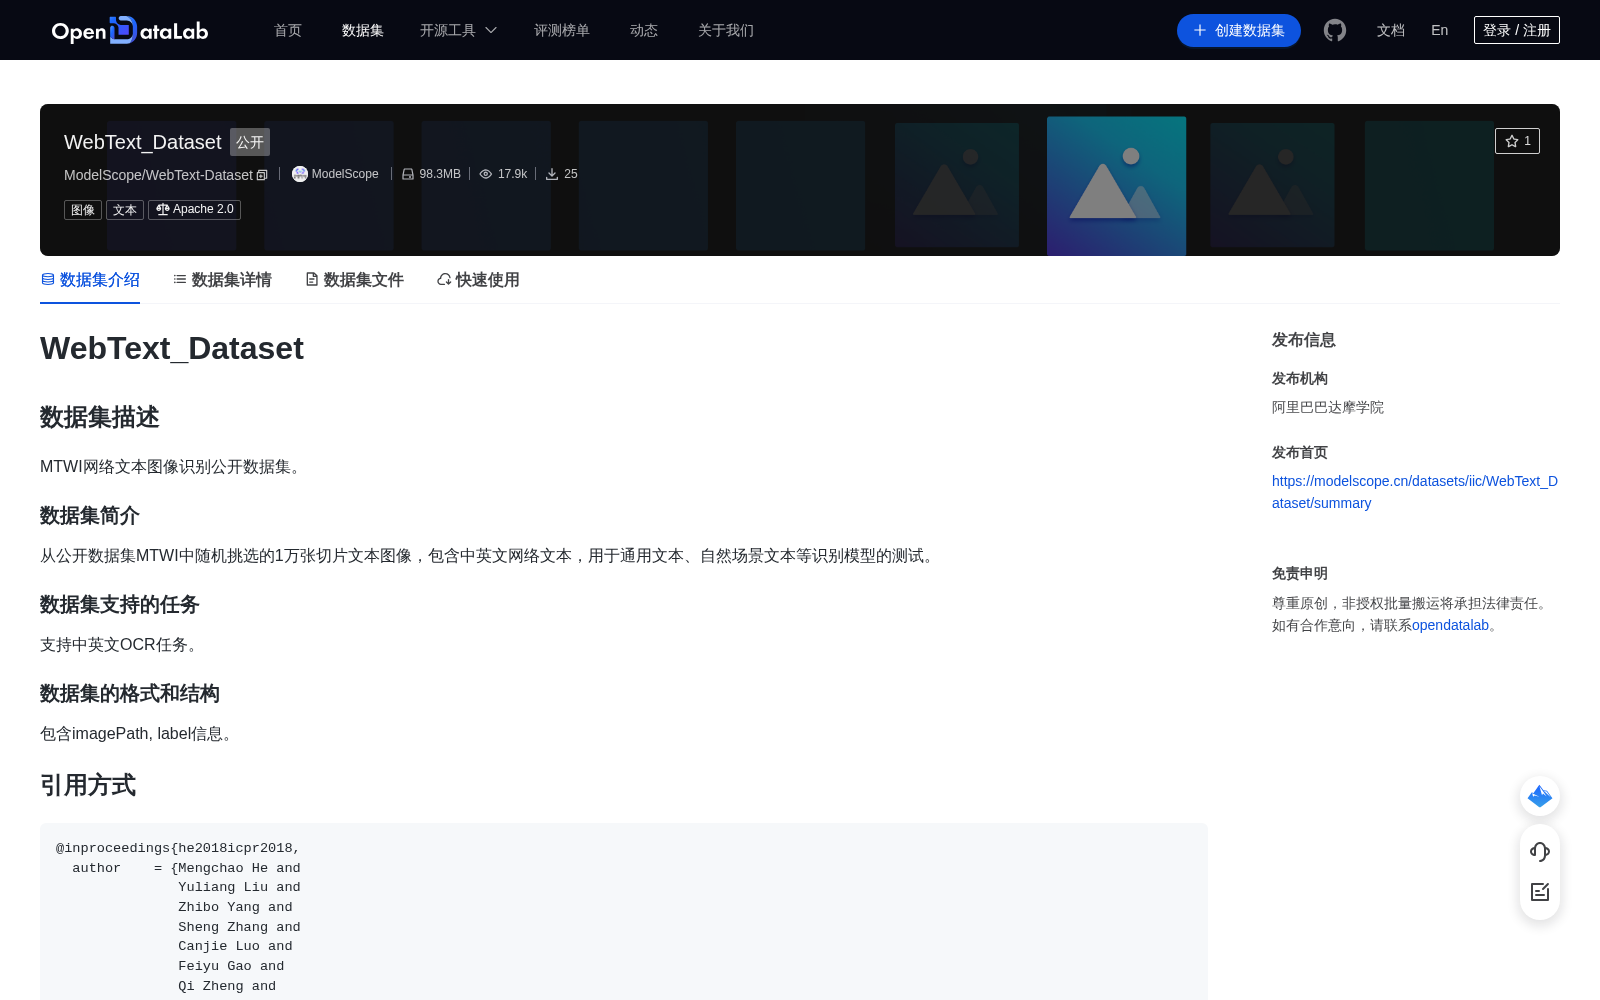Open the GitHub icon link
This screenshot has width=1600, height=1000.
click(1335, 30)
